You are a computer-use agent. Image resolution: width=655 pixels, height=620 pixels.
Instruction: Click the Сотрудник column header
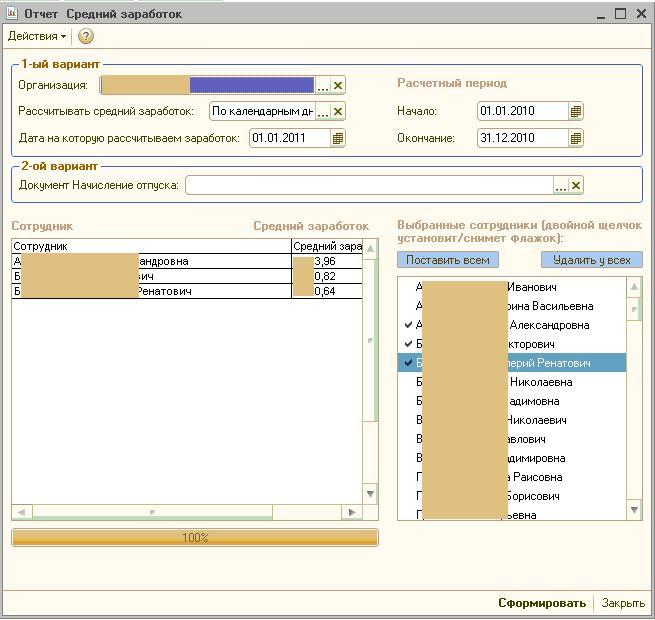[x=151, y=246]
